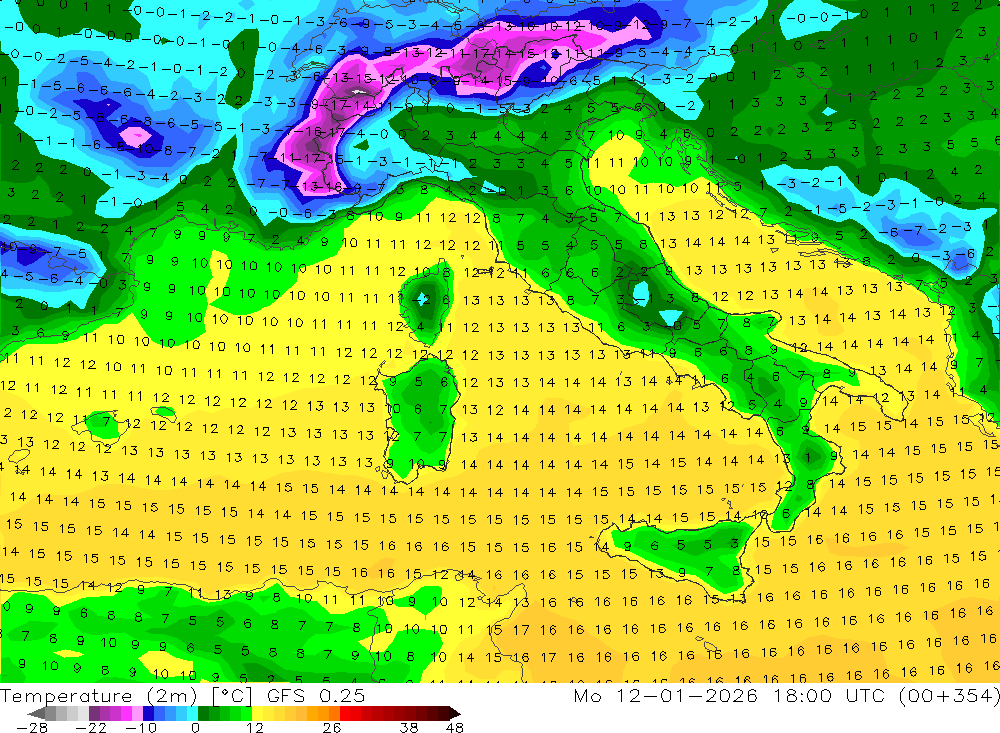Viewport: 1000px width, 733px height.
Task: Pick the bright yellow swatch above 12
Action: pyautogui.click(x=258, y=713)
